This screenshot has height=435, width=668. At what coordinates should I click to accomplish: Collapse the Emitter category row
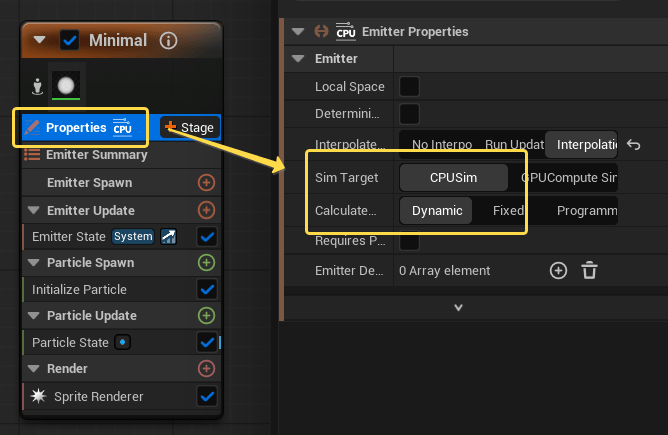tap(298, 58)
